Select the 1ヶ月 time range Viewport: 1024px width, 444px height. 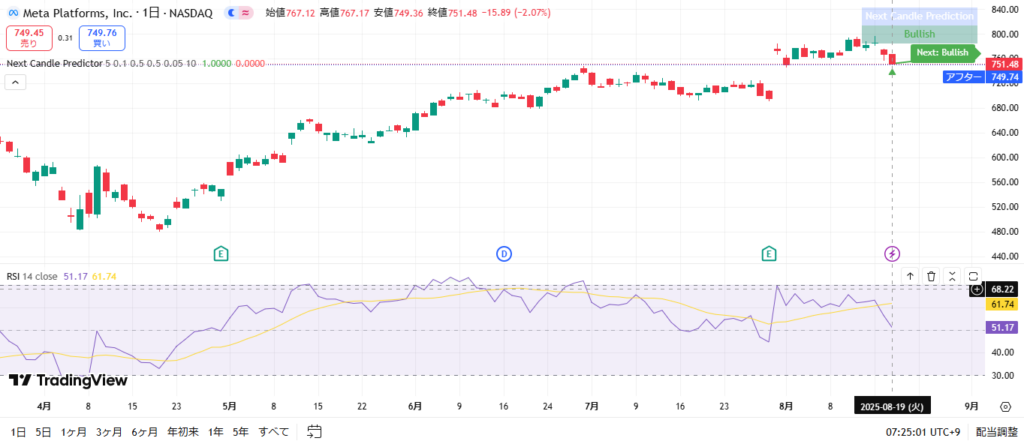coord(74,432)
